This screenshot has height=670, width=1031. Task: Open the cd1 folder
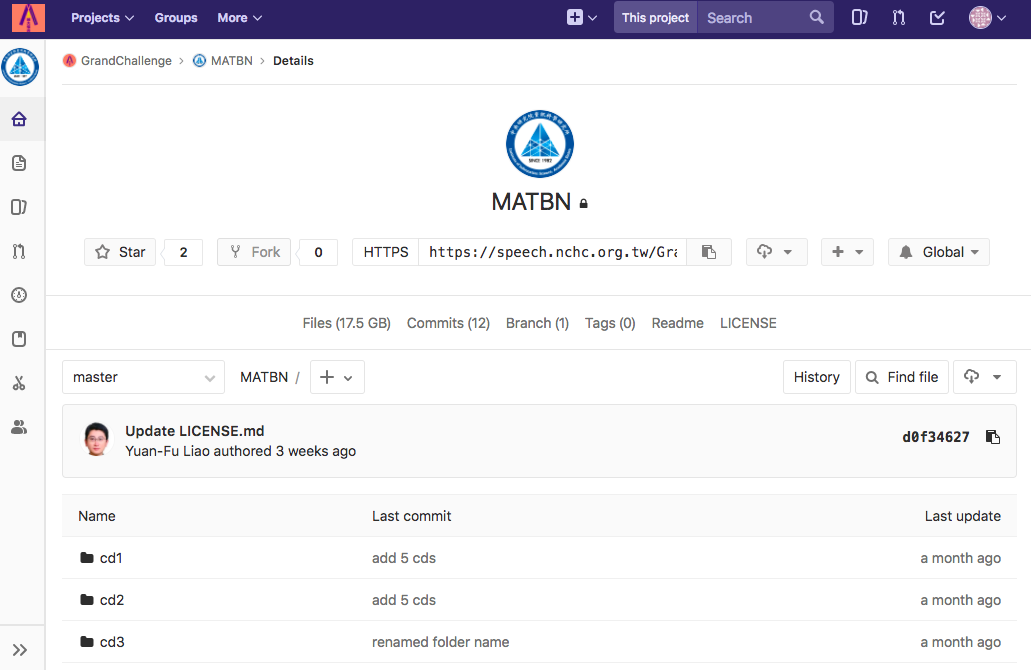tap(111, 558)
